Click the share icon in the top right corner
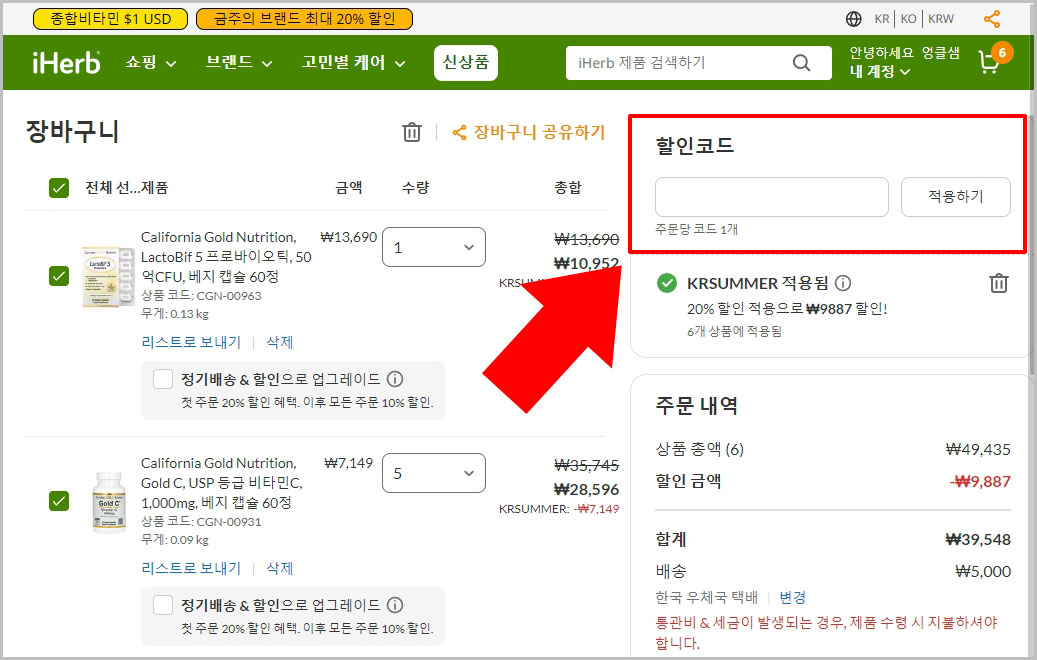1037x660 pixels. [x=992, y=17]
